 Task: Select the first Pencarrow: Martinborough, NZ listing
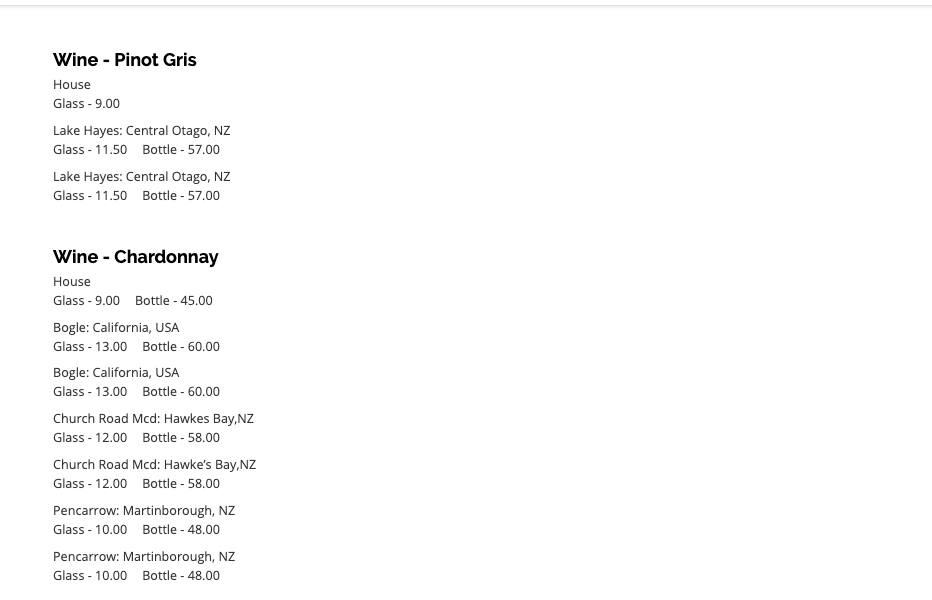(x=144, y=511)
